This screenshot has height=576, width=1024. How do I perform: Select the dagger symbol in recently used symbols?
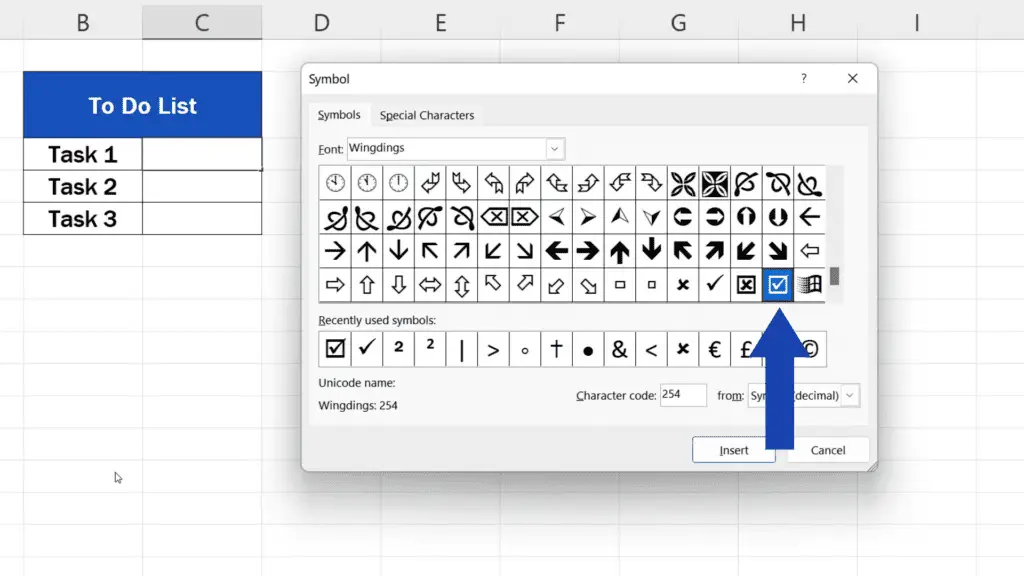click(x=557, y=350)
